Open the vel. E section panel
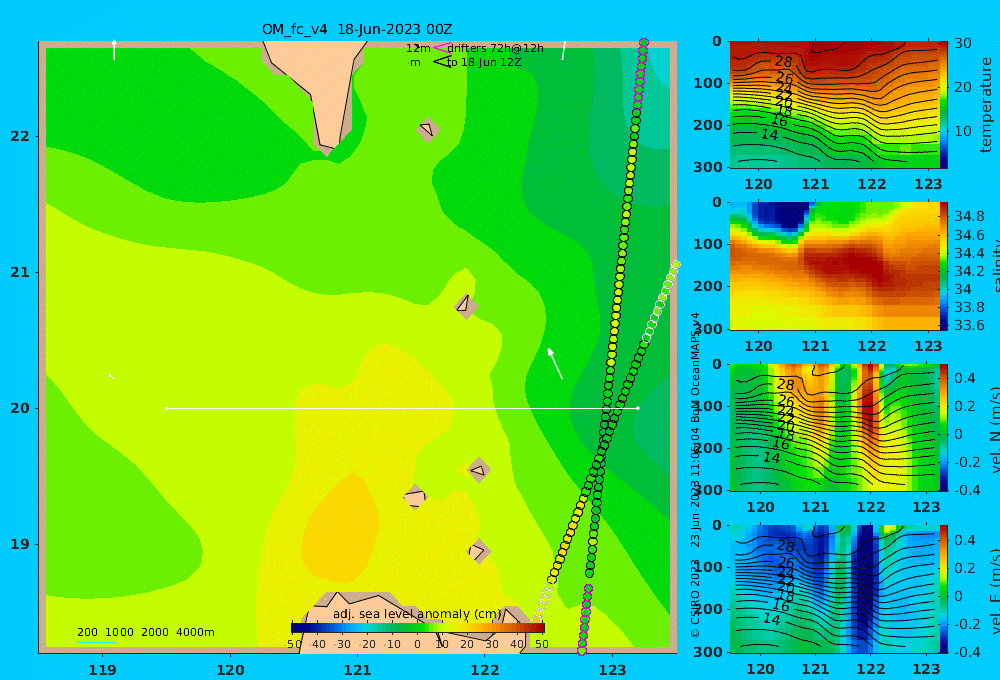The image size is (1000, 680). 835,589
